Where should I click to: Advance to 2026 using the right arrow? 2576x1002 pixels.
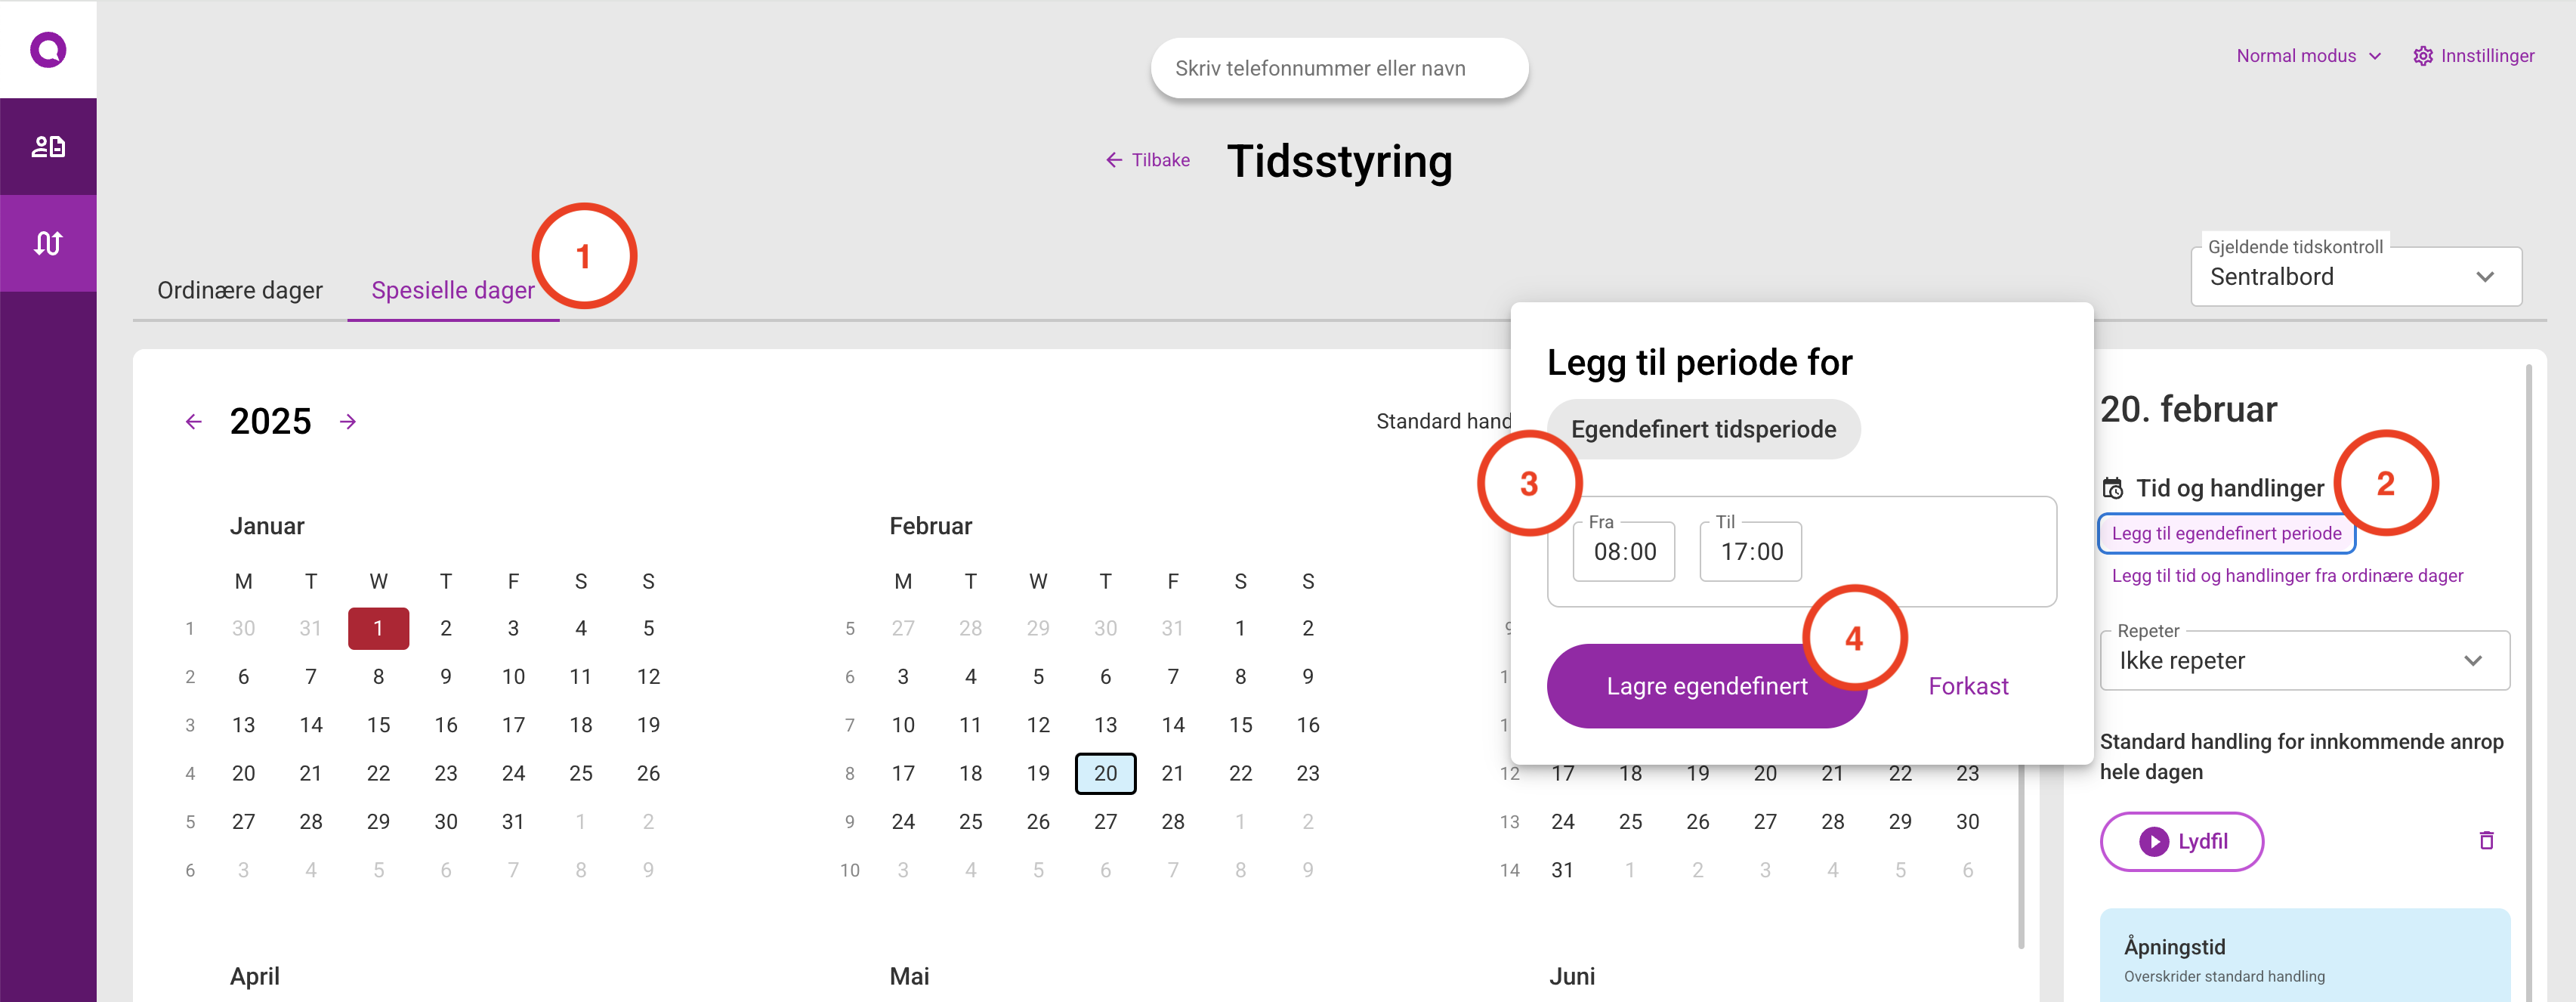tap(348, 421)
